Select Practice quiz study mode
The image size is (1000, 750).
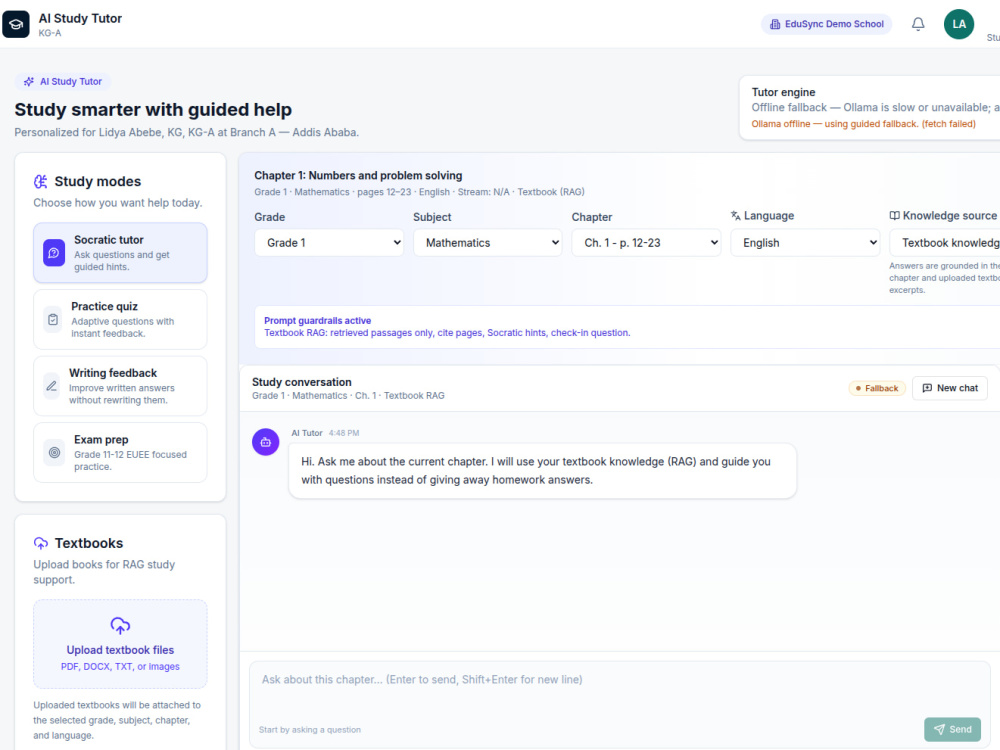pyautogui.click(x=120, y=320)
